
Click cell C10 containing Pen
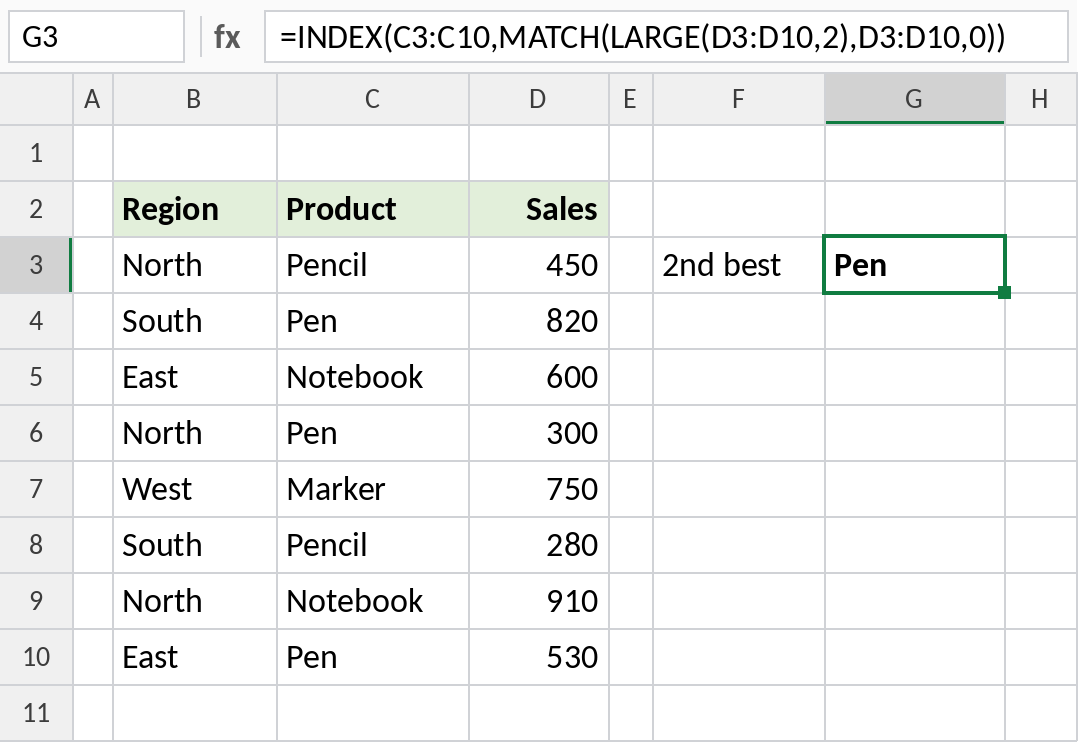373,657
